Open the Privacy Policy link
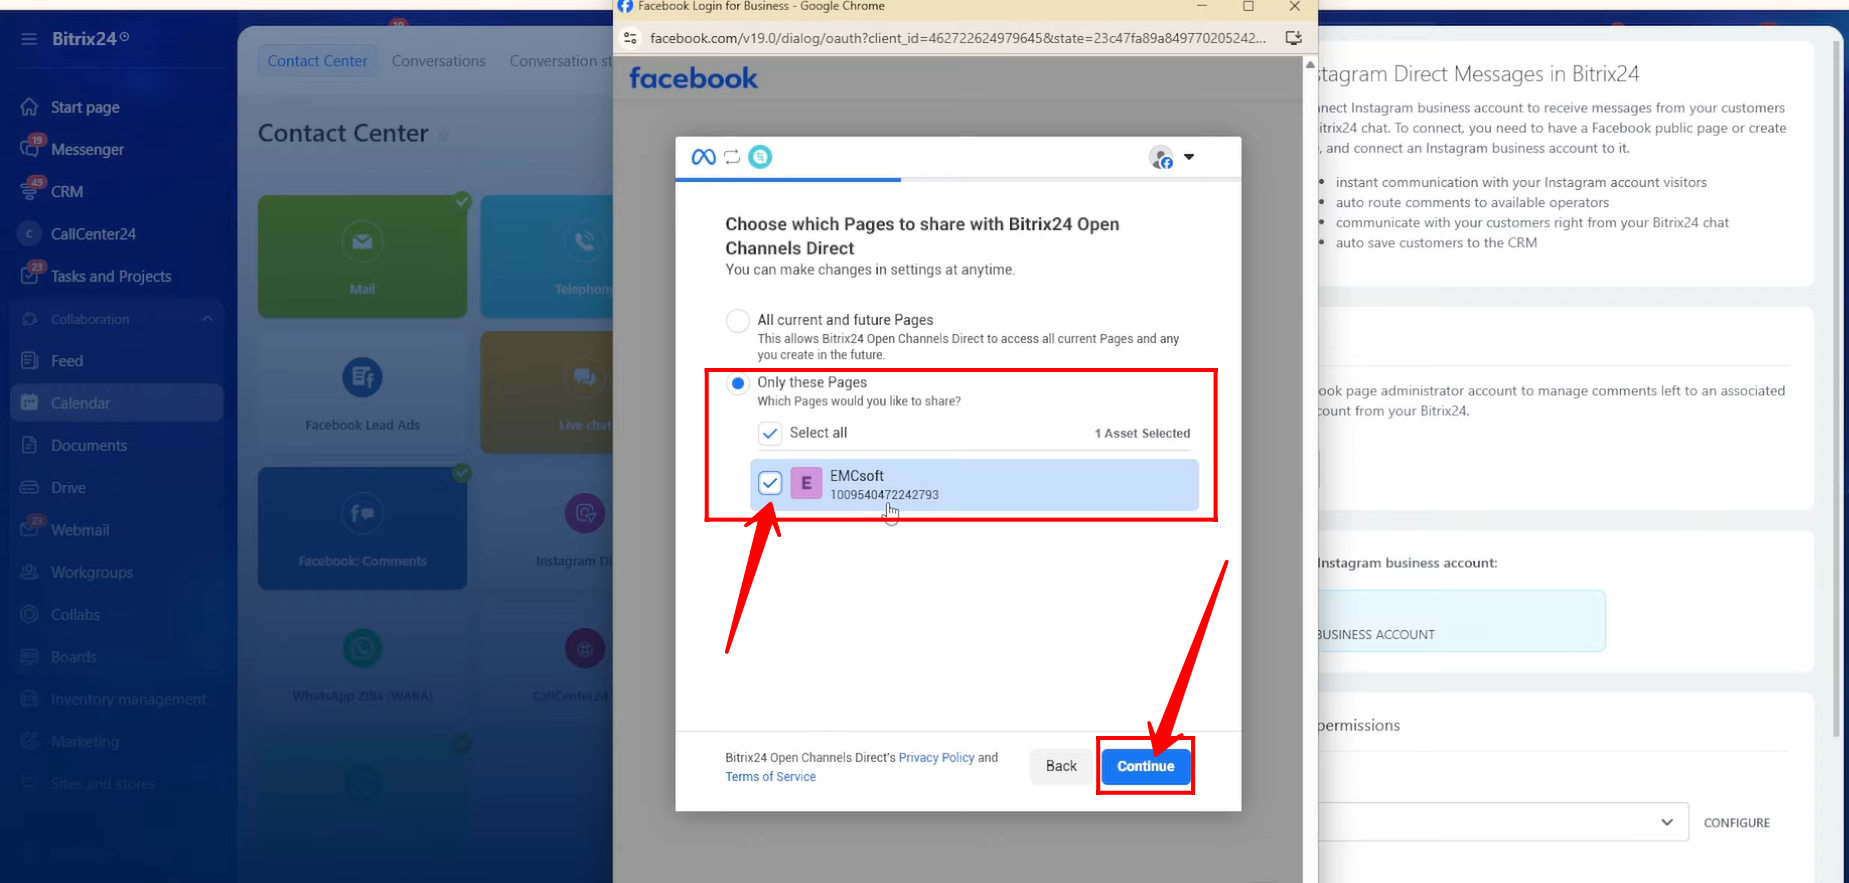The width and height of the screenshot is (1849, 883). click(x=936, y=758)
